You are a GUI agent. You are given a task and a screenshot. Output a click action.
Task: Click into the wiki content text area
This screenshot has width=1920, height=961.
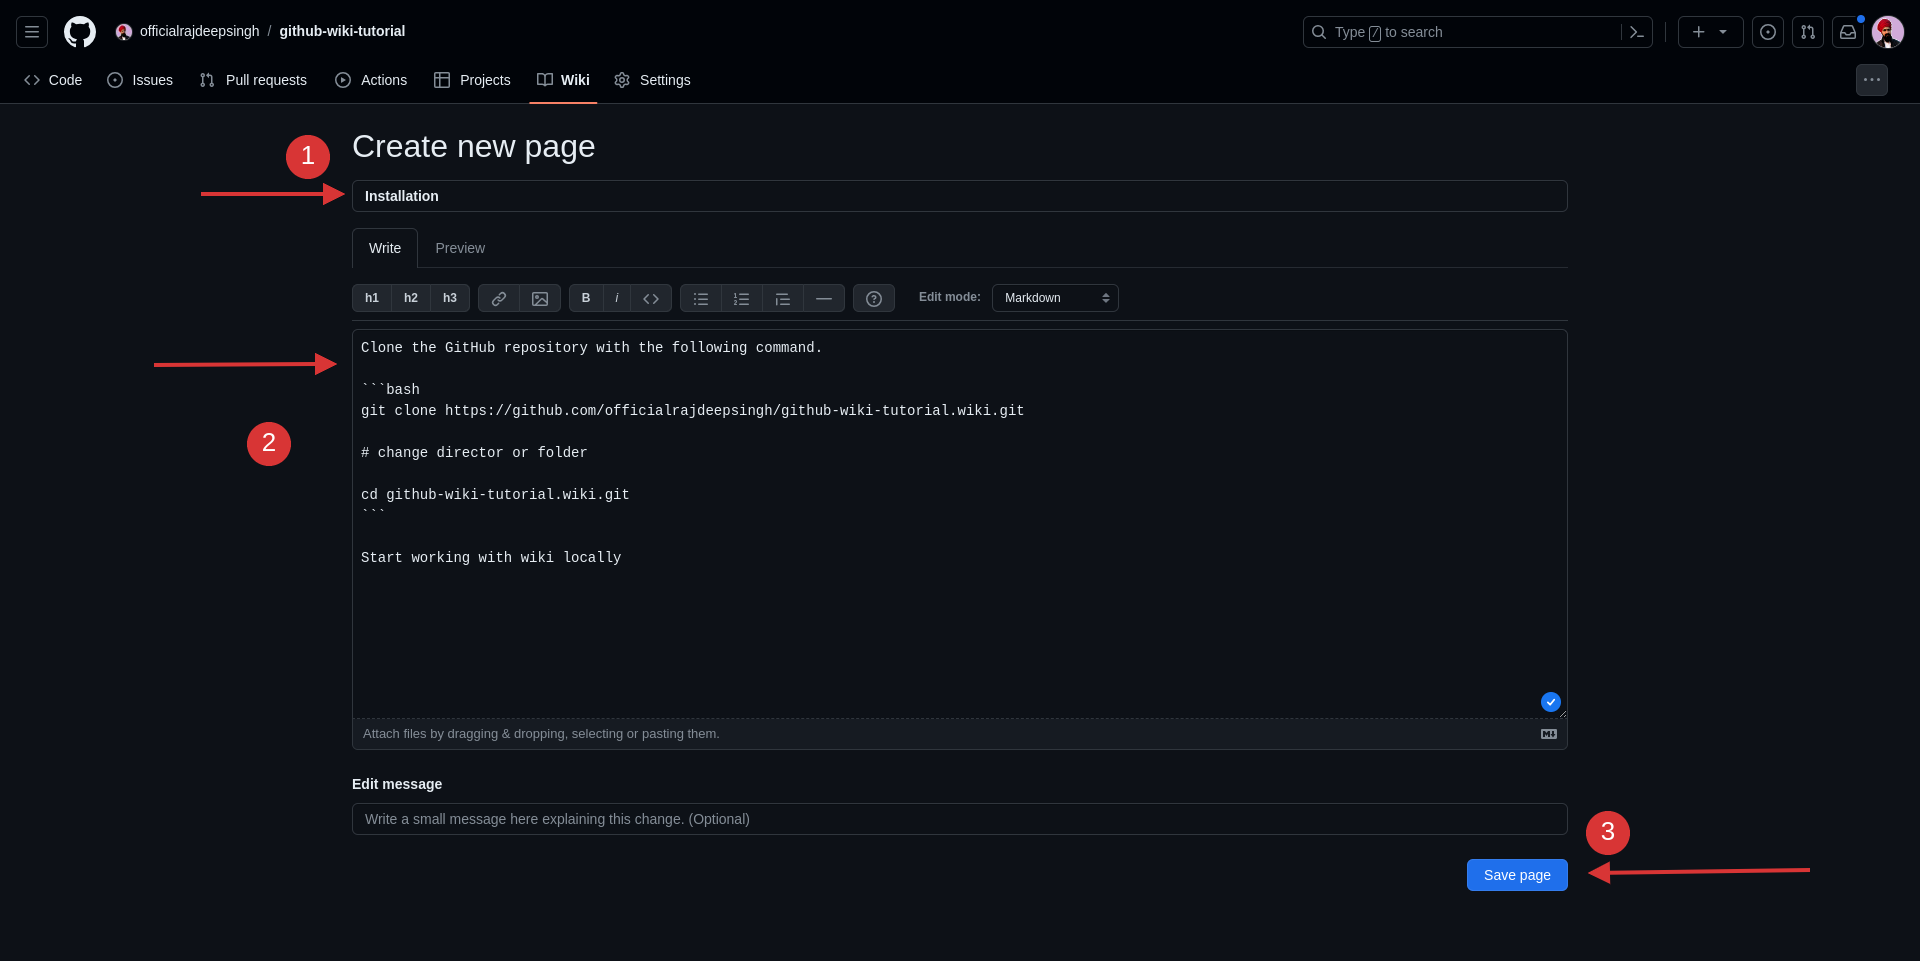point(960,524)
